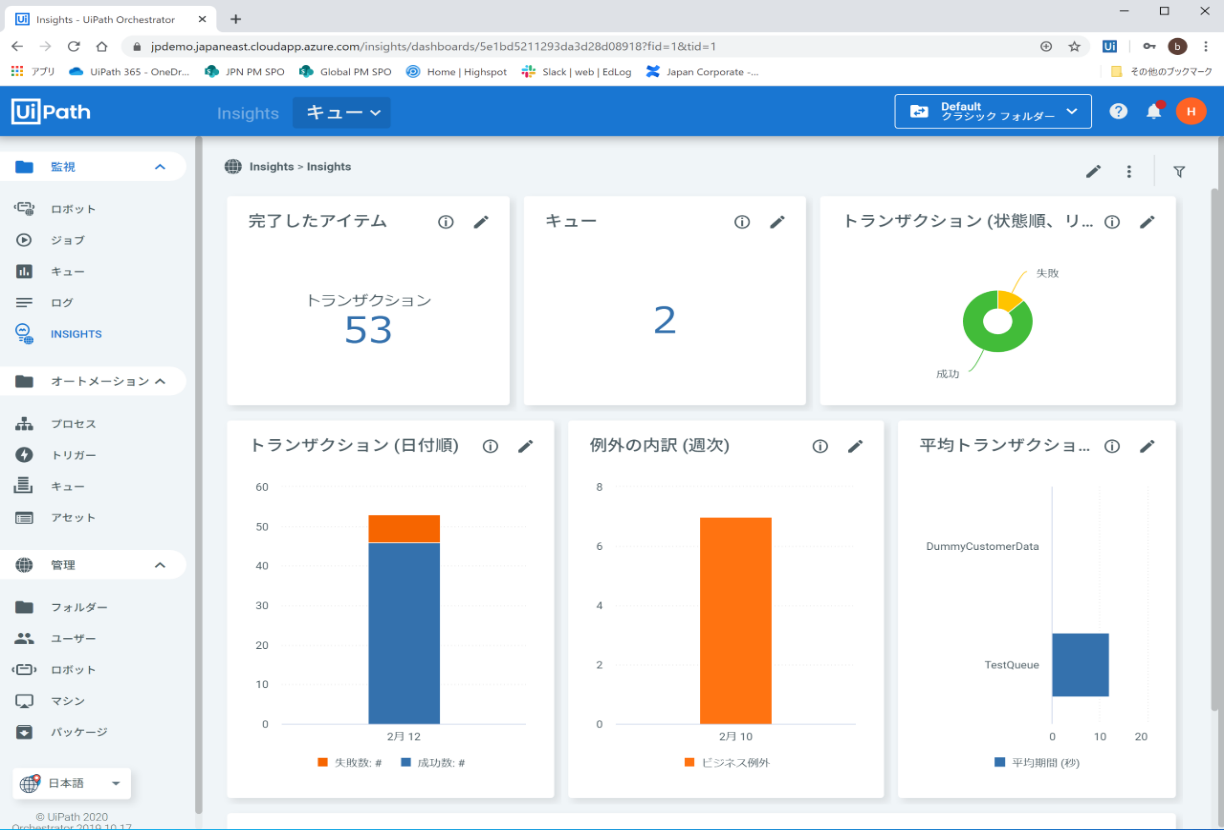Open the user avatar H menu
The height and width of the screenshot is (830, 1224).
pos(1191,112)
